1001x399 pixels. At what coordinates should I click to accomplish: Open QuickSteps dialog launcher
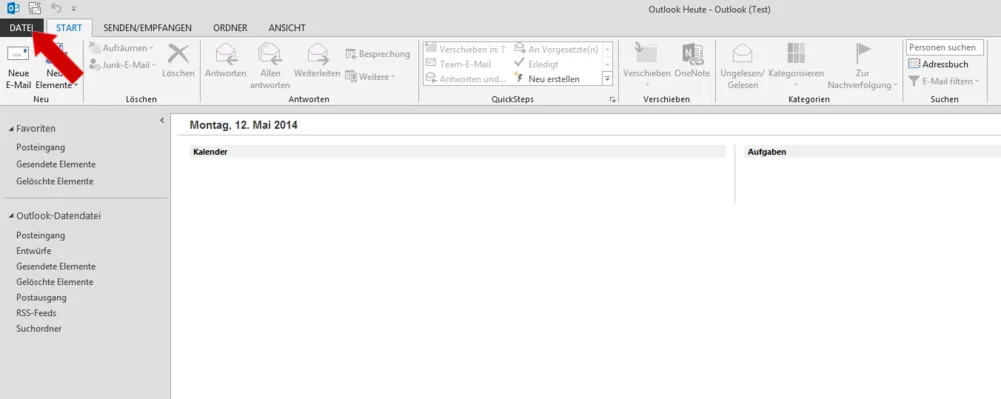(x=613, y=100)
